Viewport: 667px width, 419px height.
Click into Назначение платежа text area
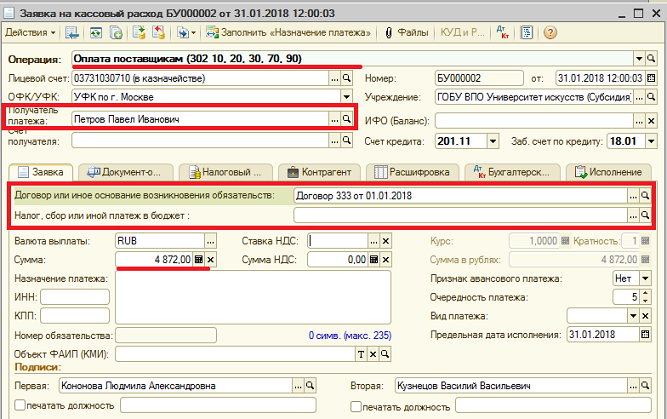tap(253, 297)
